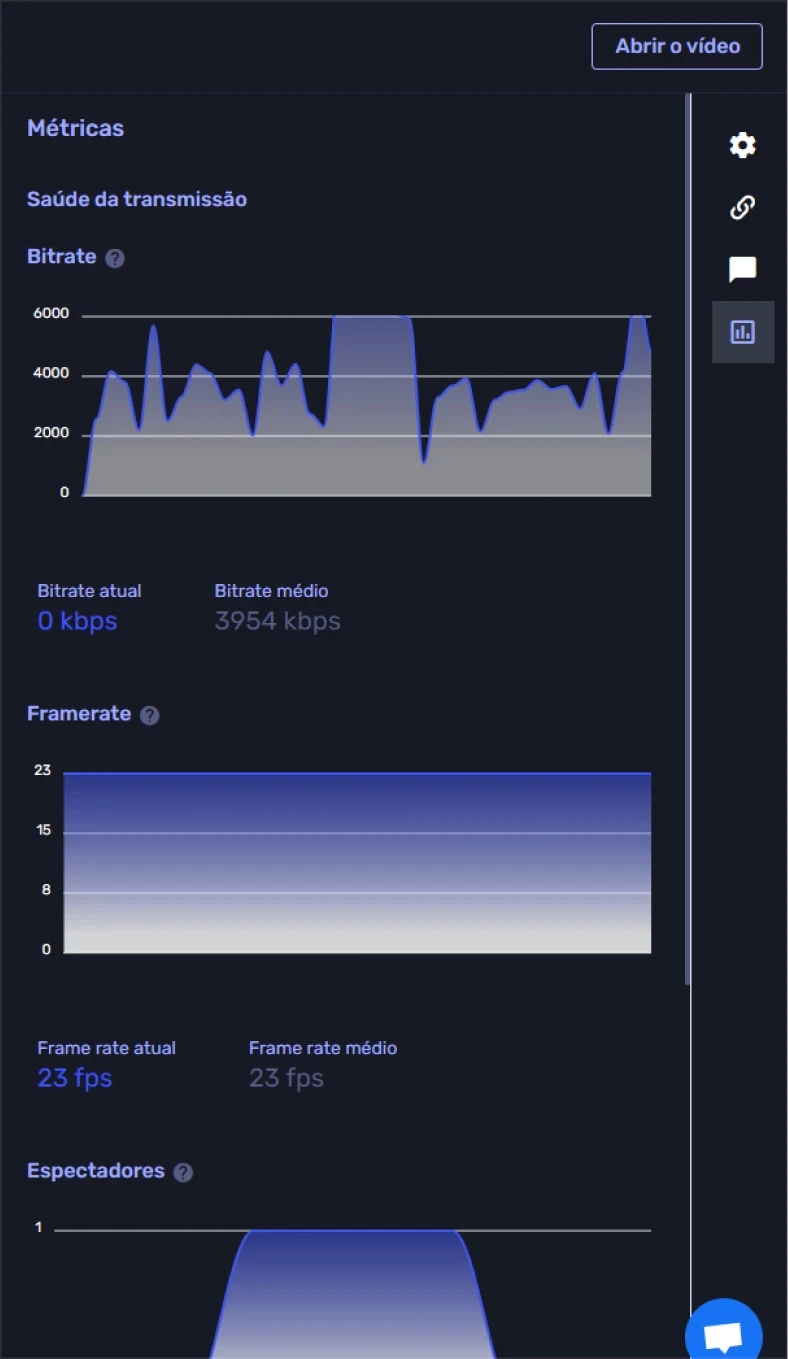Click the Espectadores help question mark
788x1359 pixels.
[183, 1172]
